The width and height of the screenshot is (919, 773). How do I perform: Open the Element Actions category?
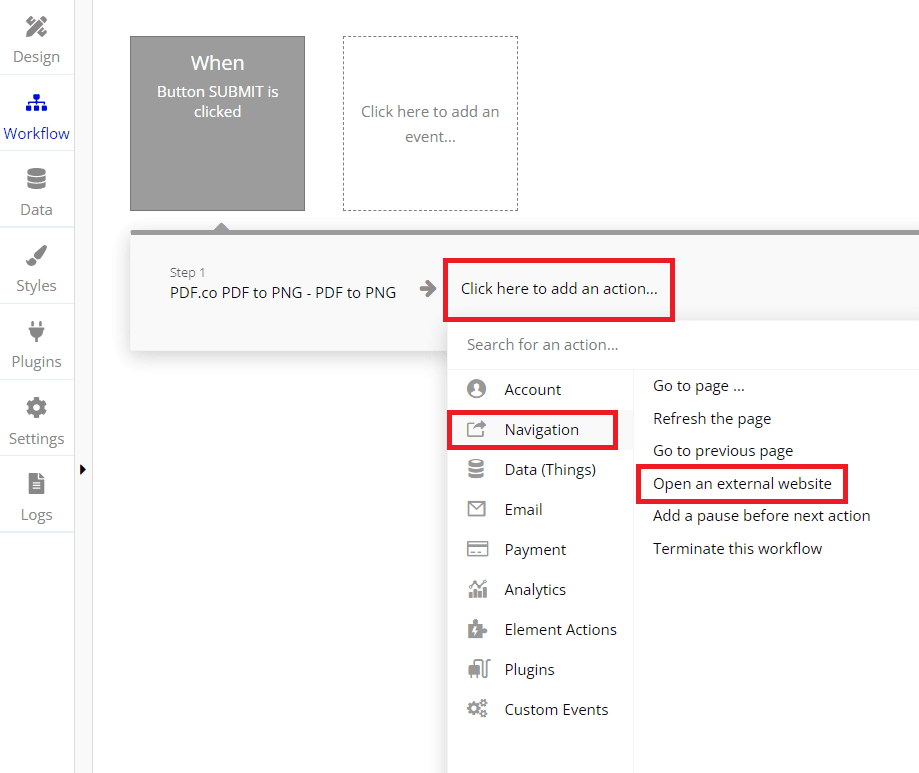coord(560,630)
